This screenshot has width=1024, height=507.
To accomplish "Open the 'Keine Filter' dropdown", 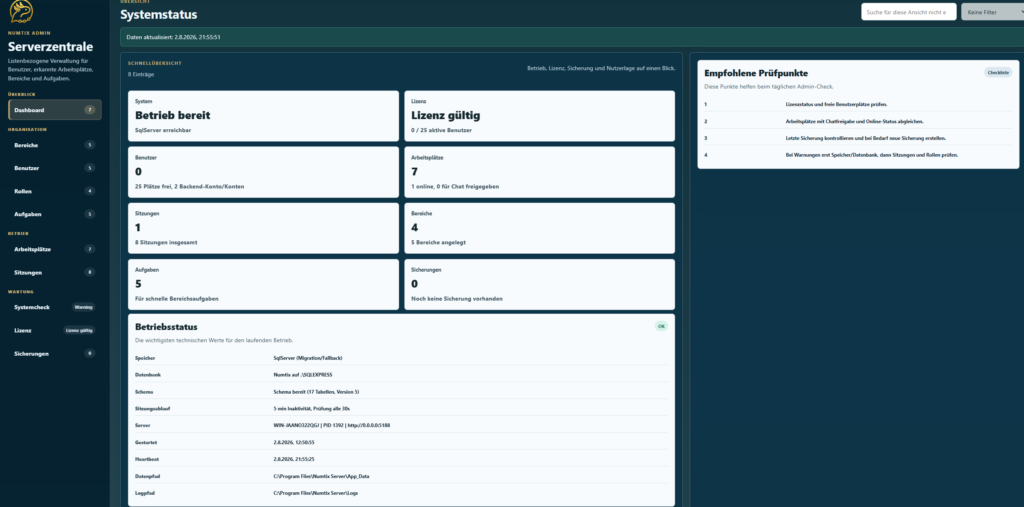I will pyautogui.click(x=993, y=12).
